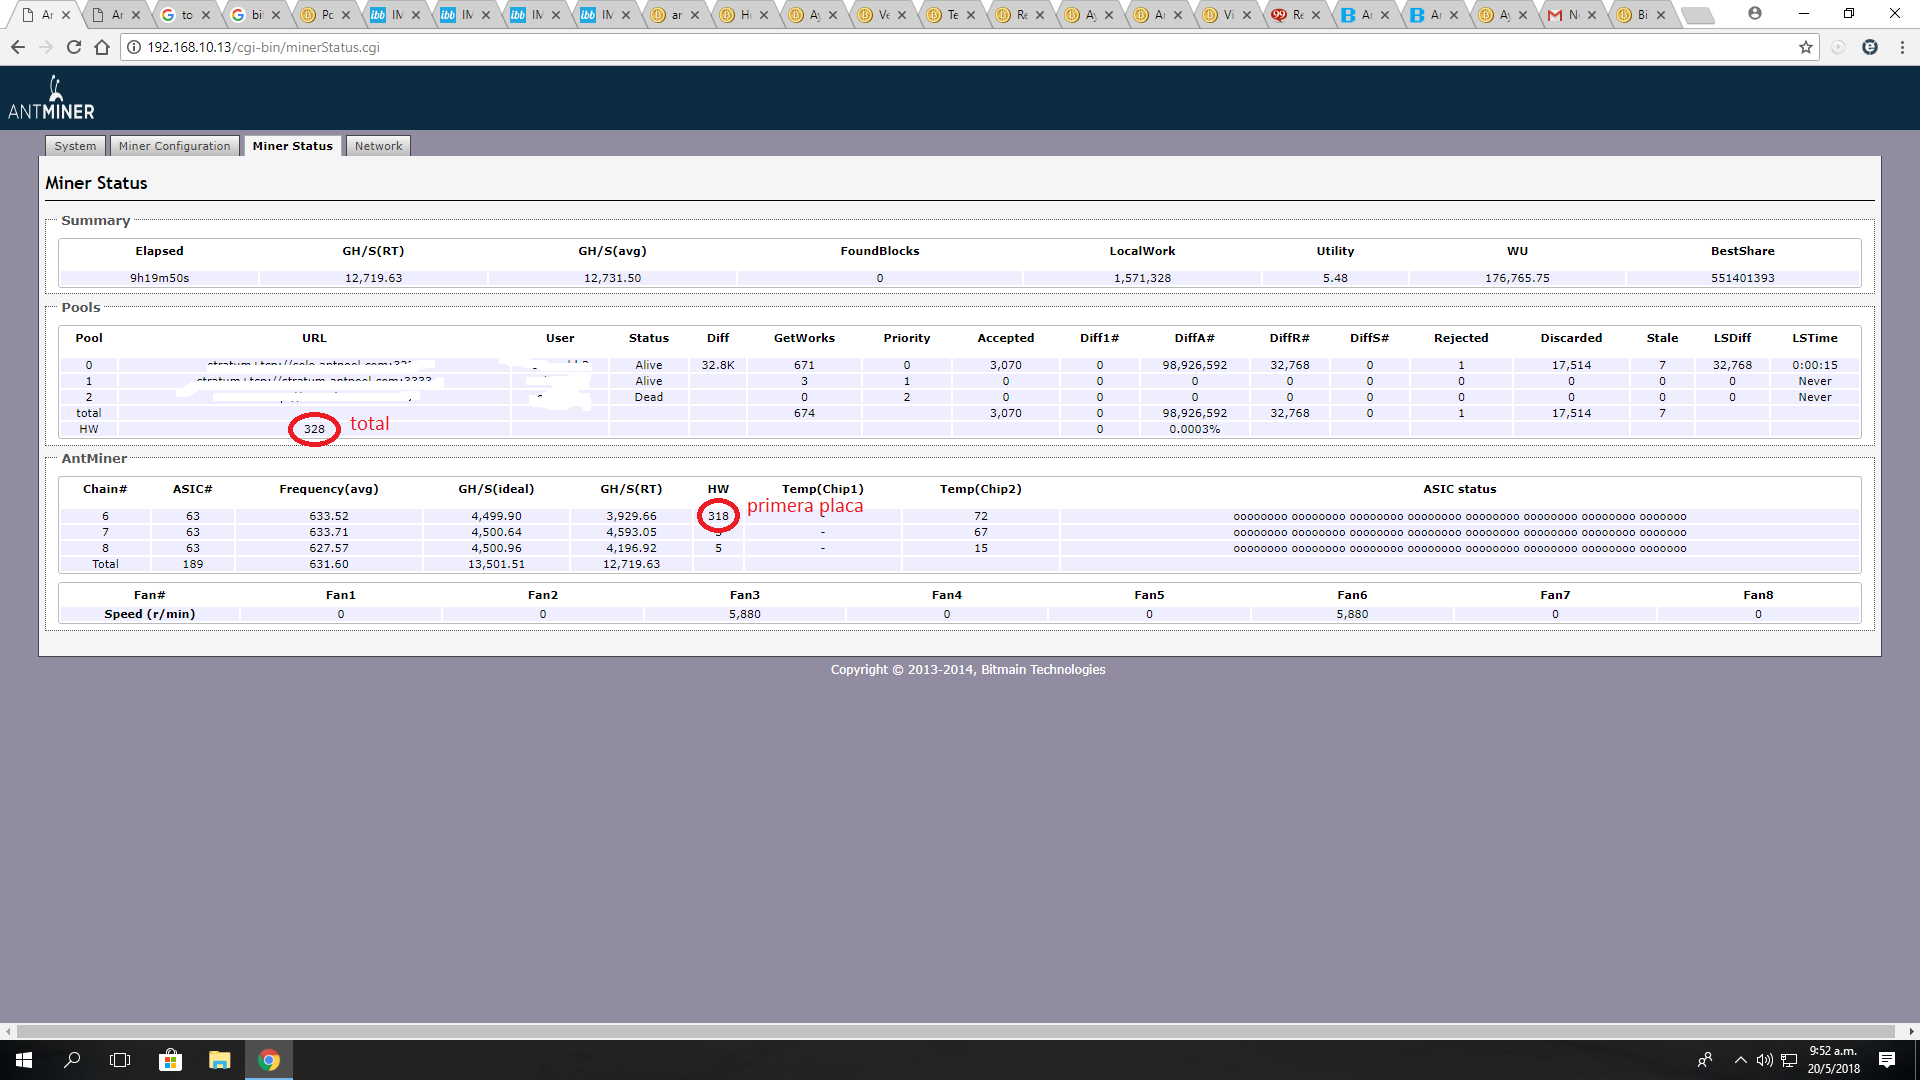Switch to the Gmail browser tab

pyautogui.click(x=1573, y=15)
